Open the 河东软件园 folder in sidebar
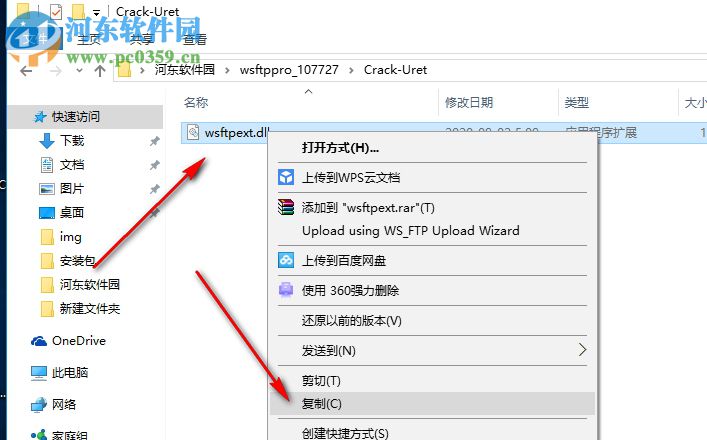This screenshot has height=440, width=707. click(x=89, y=284)
